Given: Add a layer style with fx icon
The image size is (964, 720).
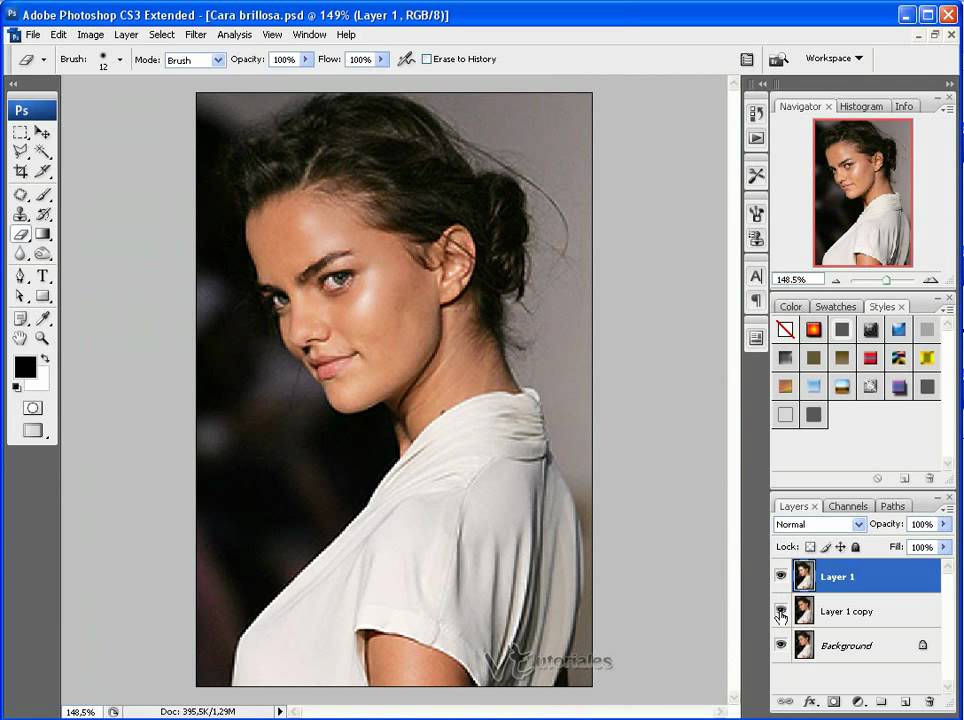Looking at the screenshot, I should point(810,701).
